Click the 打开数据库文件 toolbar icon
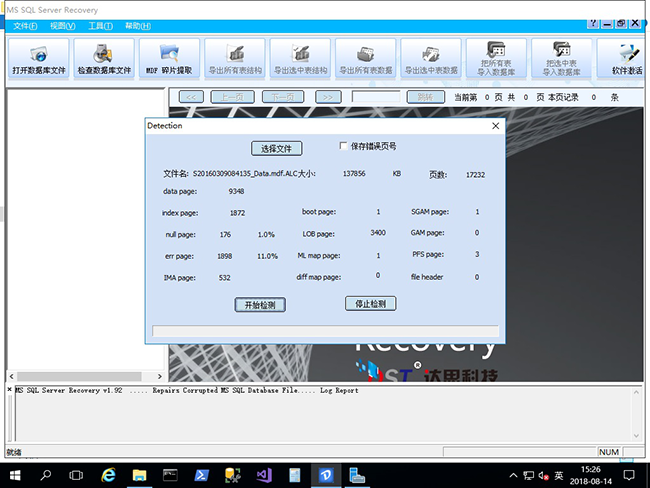 point(39,58)
